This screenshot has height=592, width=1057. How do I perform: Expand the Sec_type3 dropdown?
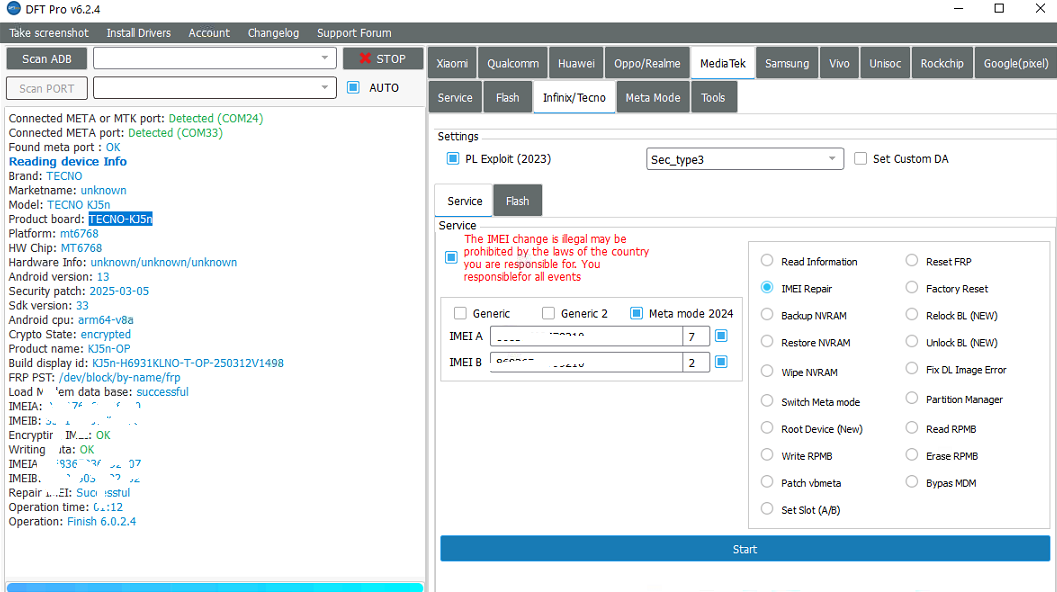(x=744, y=159)
